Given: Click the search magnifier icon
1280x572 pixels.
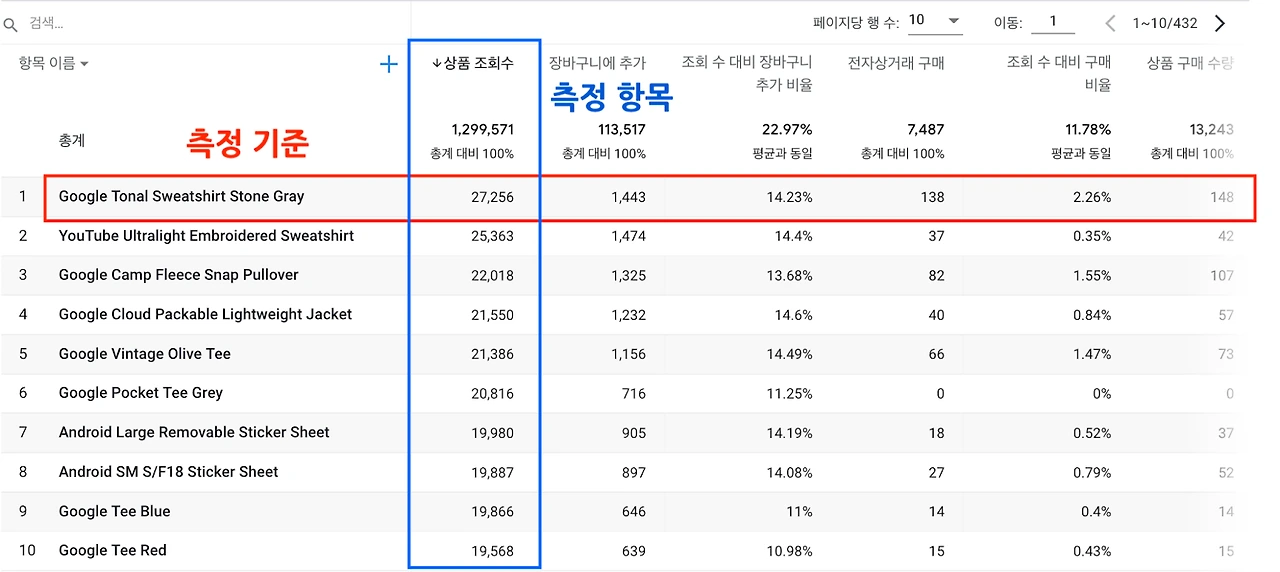Looking at the screenshot, I should click(x=11, y=23).
